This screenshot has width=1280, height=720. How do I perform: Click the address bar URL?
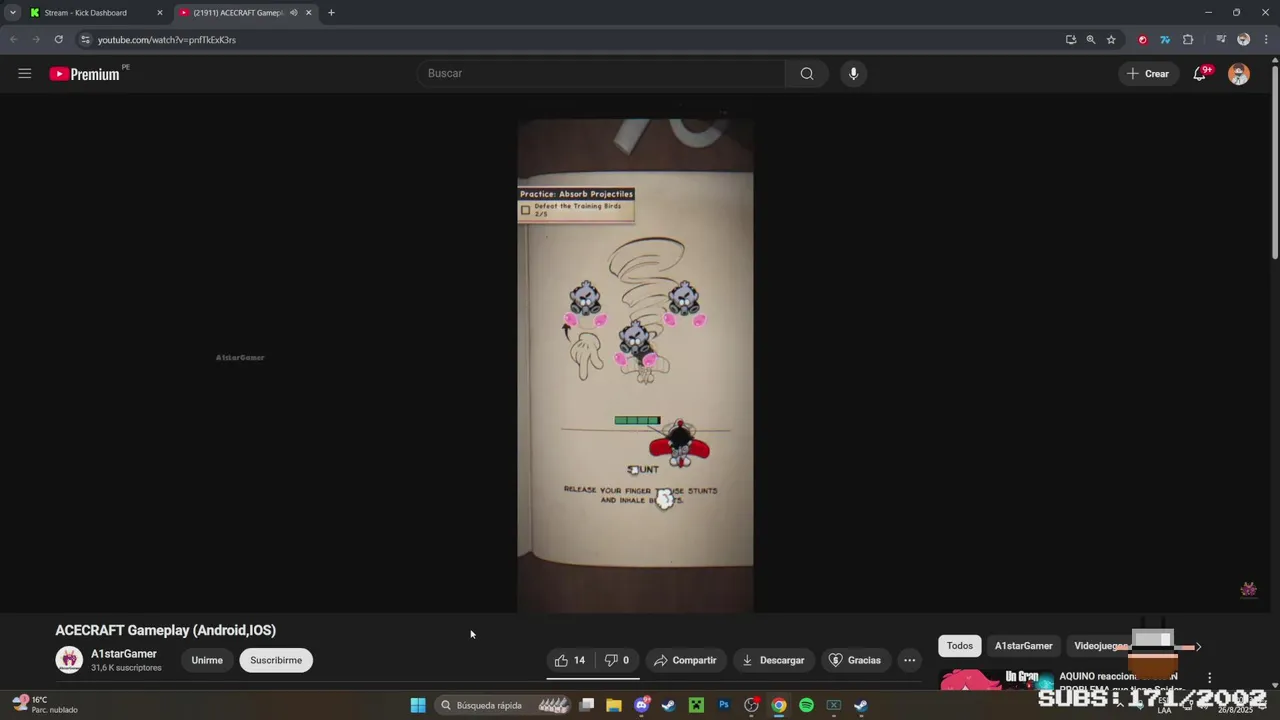[167, 40]
